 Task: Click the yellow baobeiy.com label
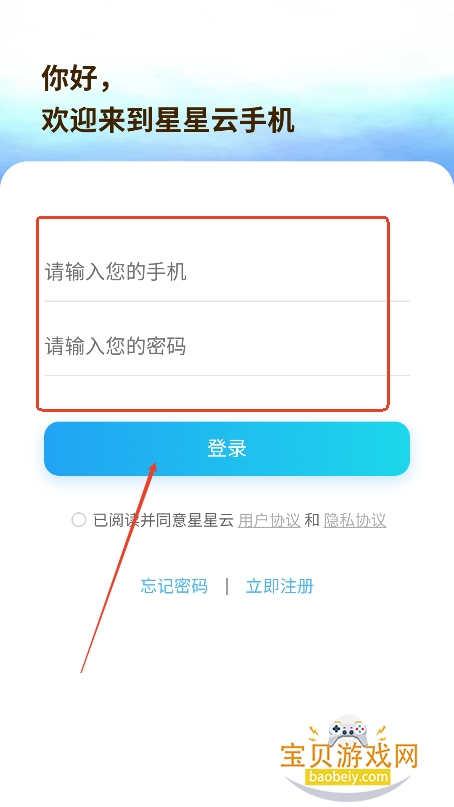[348, 777]
